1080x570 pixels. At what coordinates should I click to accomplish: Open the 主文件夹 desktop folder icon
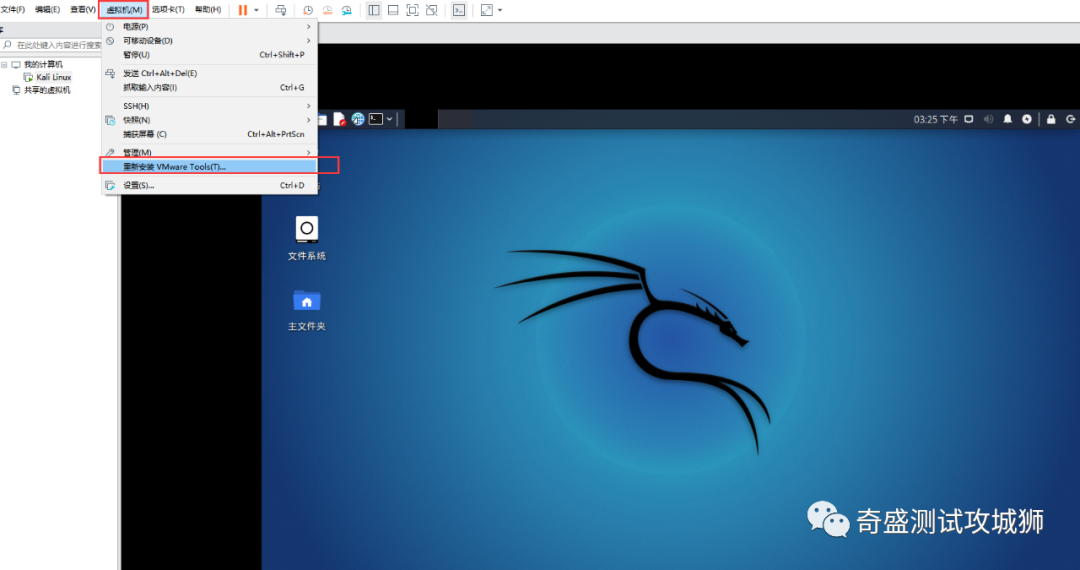pyautogui.click(x=307, y=310)
